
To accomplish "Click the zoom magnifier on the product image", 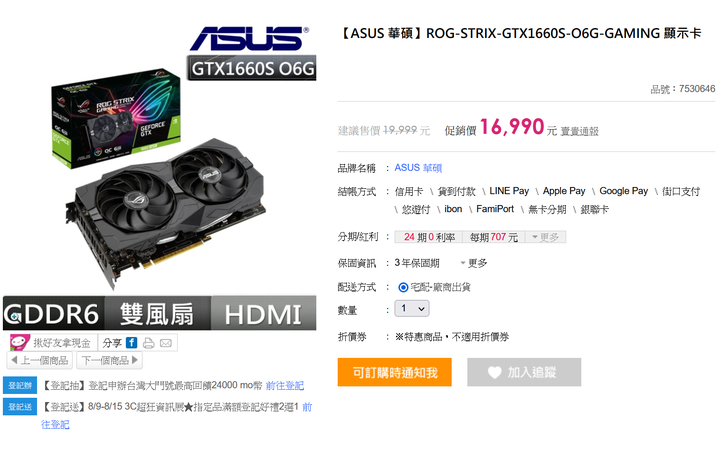I will point(14,316).
